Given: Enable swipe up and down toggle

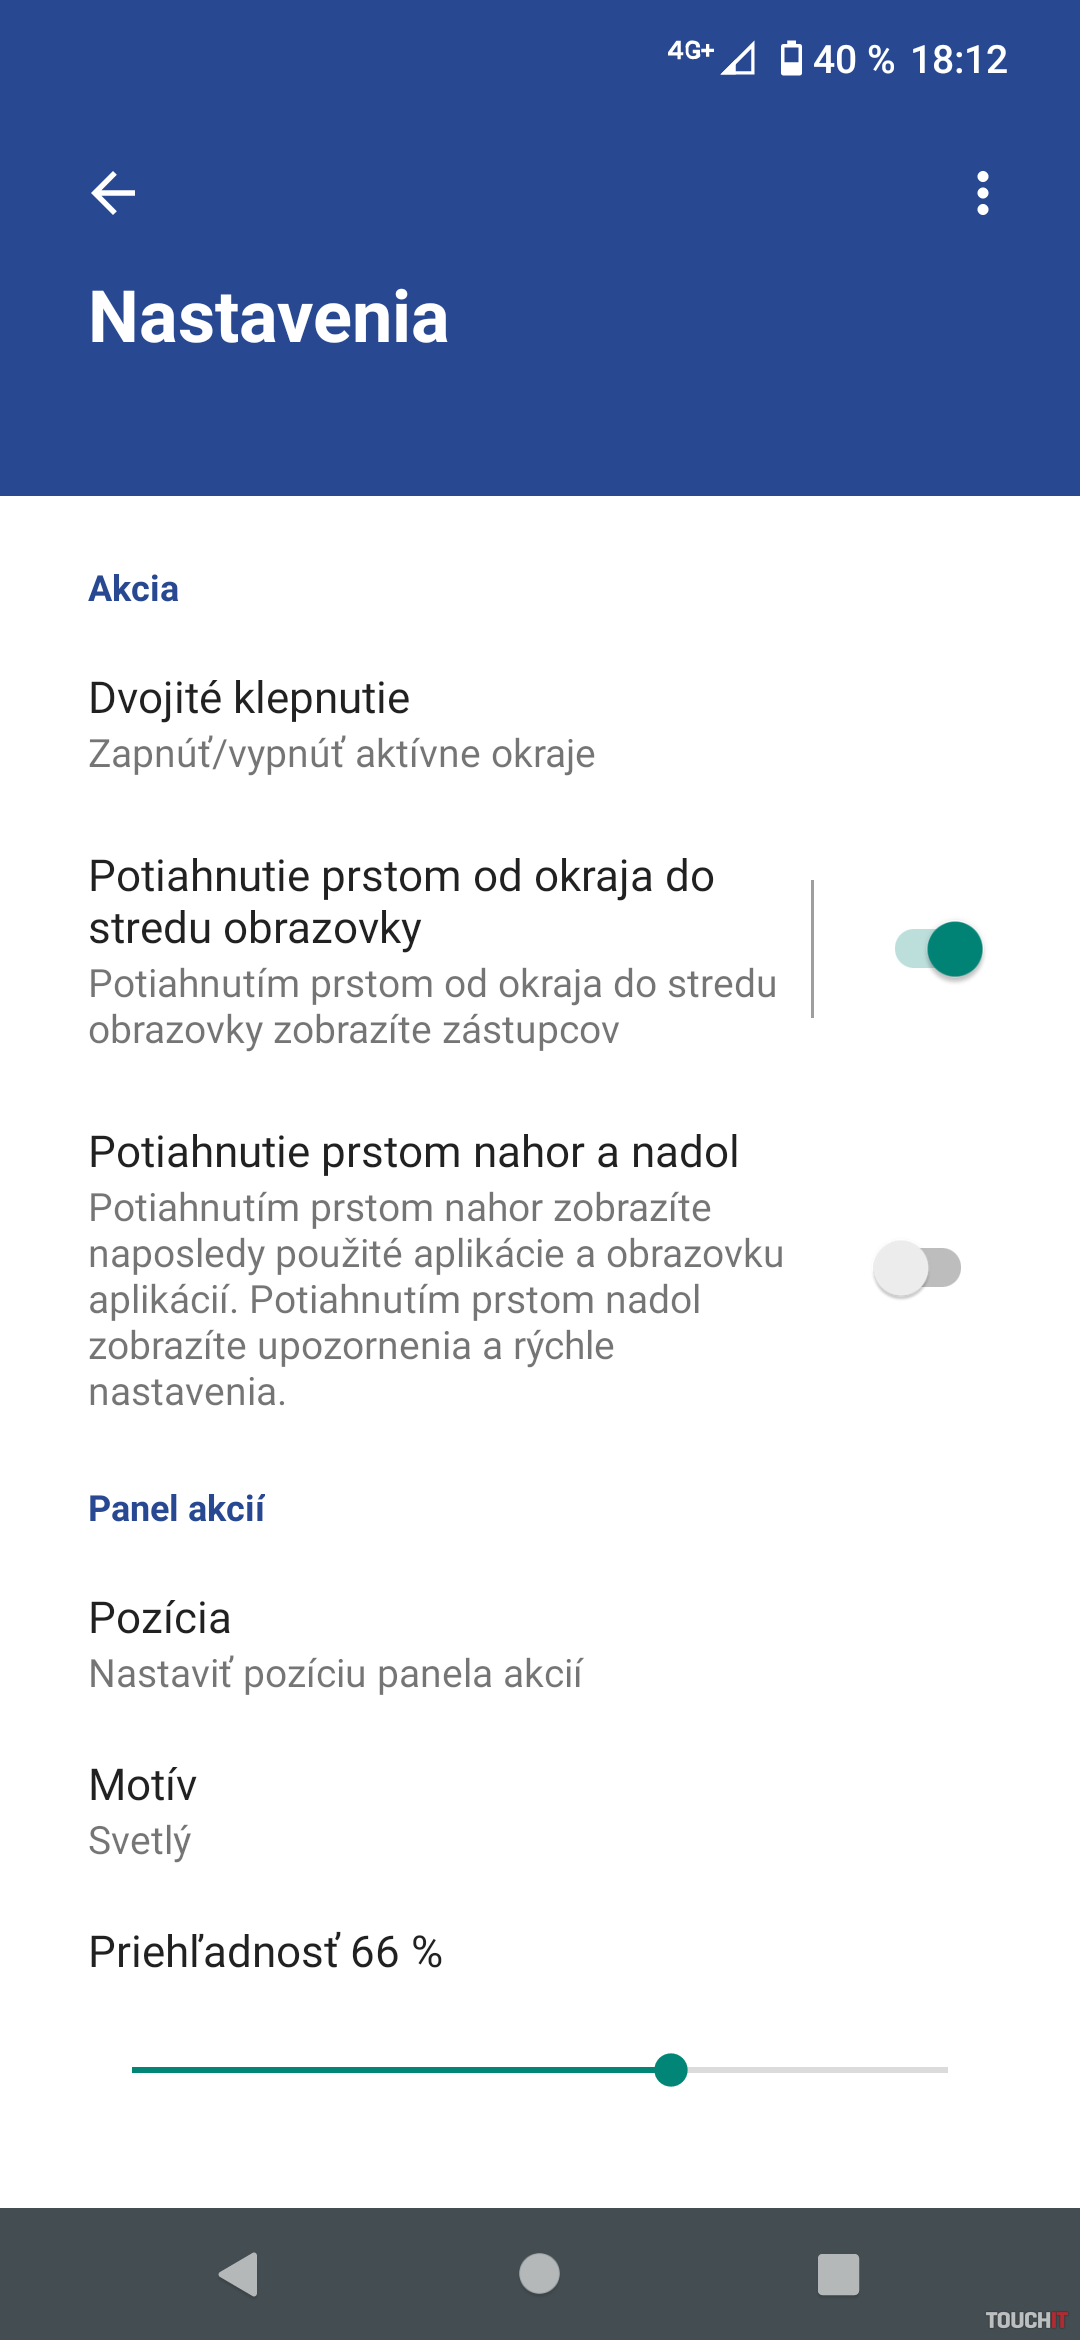Looking at the screenshot, I should point(917,1268).
